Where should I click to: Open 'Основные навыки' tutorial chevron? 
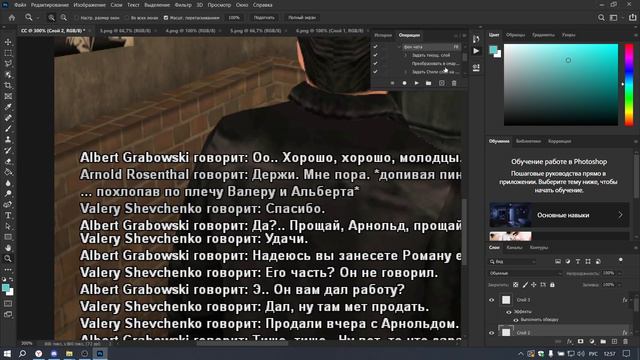coord(620,215)
